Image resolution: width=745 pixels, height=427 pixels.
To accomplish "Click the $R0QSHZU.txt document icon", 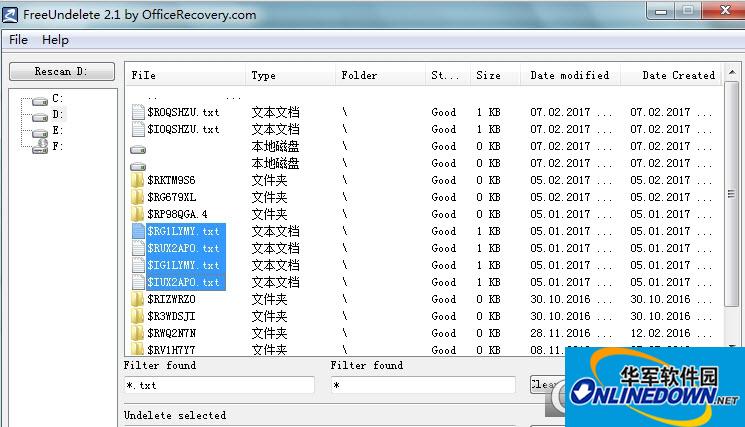I will tap(138, 112).
